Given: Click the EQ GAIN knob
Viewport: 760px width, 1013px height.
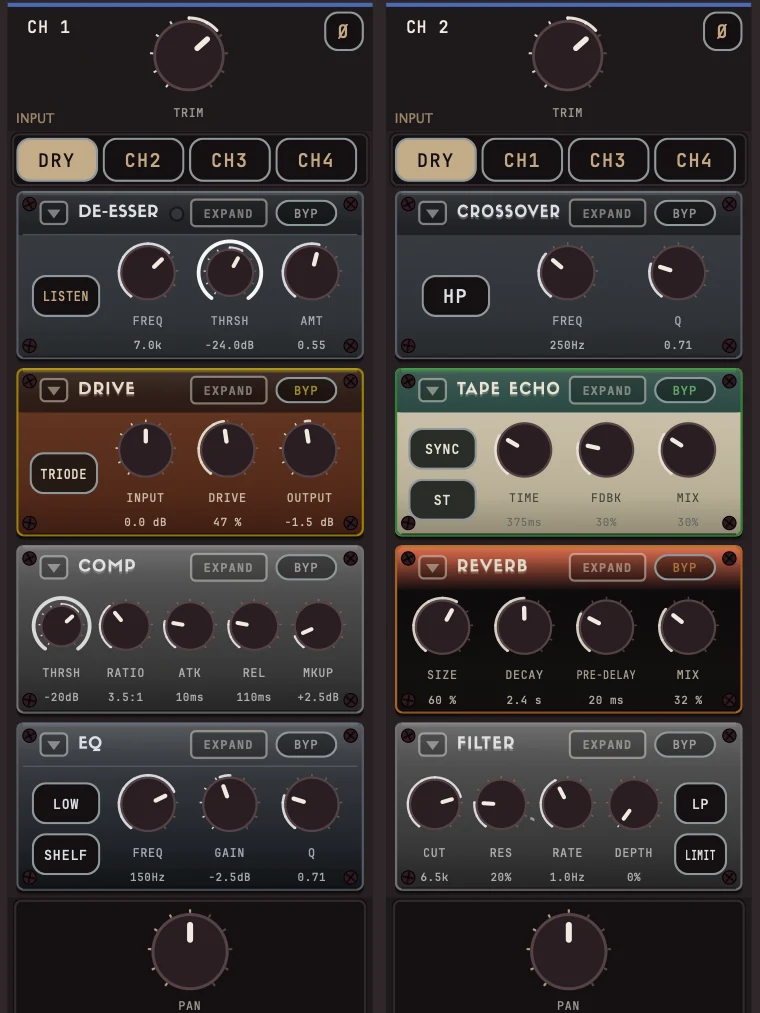Looking at the screenshot, I should point(229,803).
